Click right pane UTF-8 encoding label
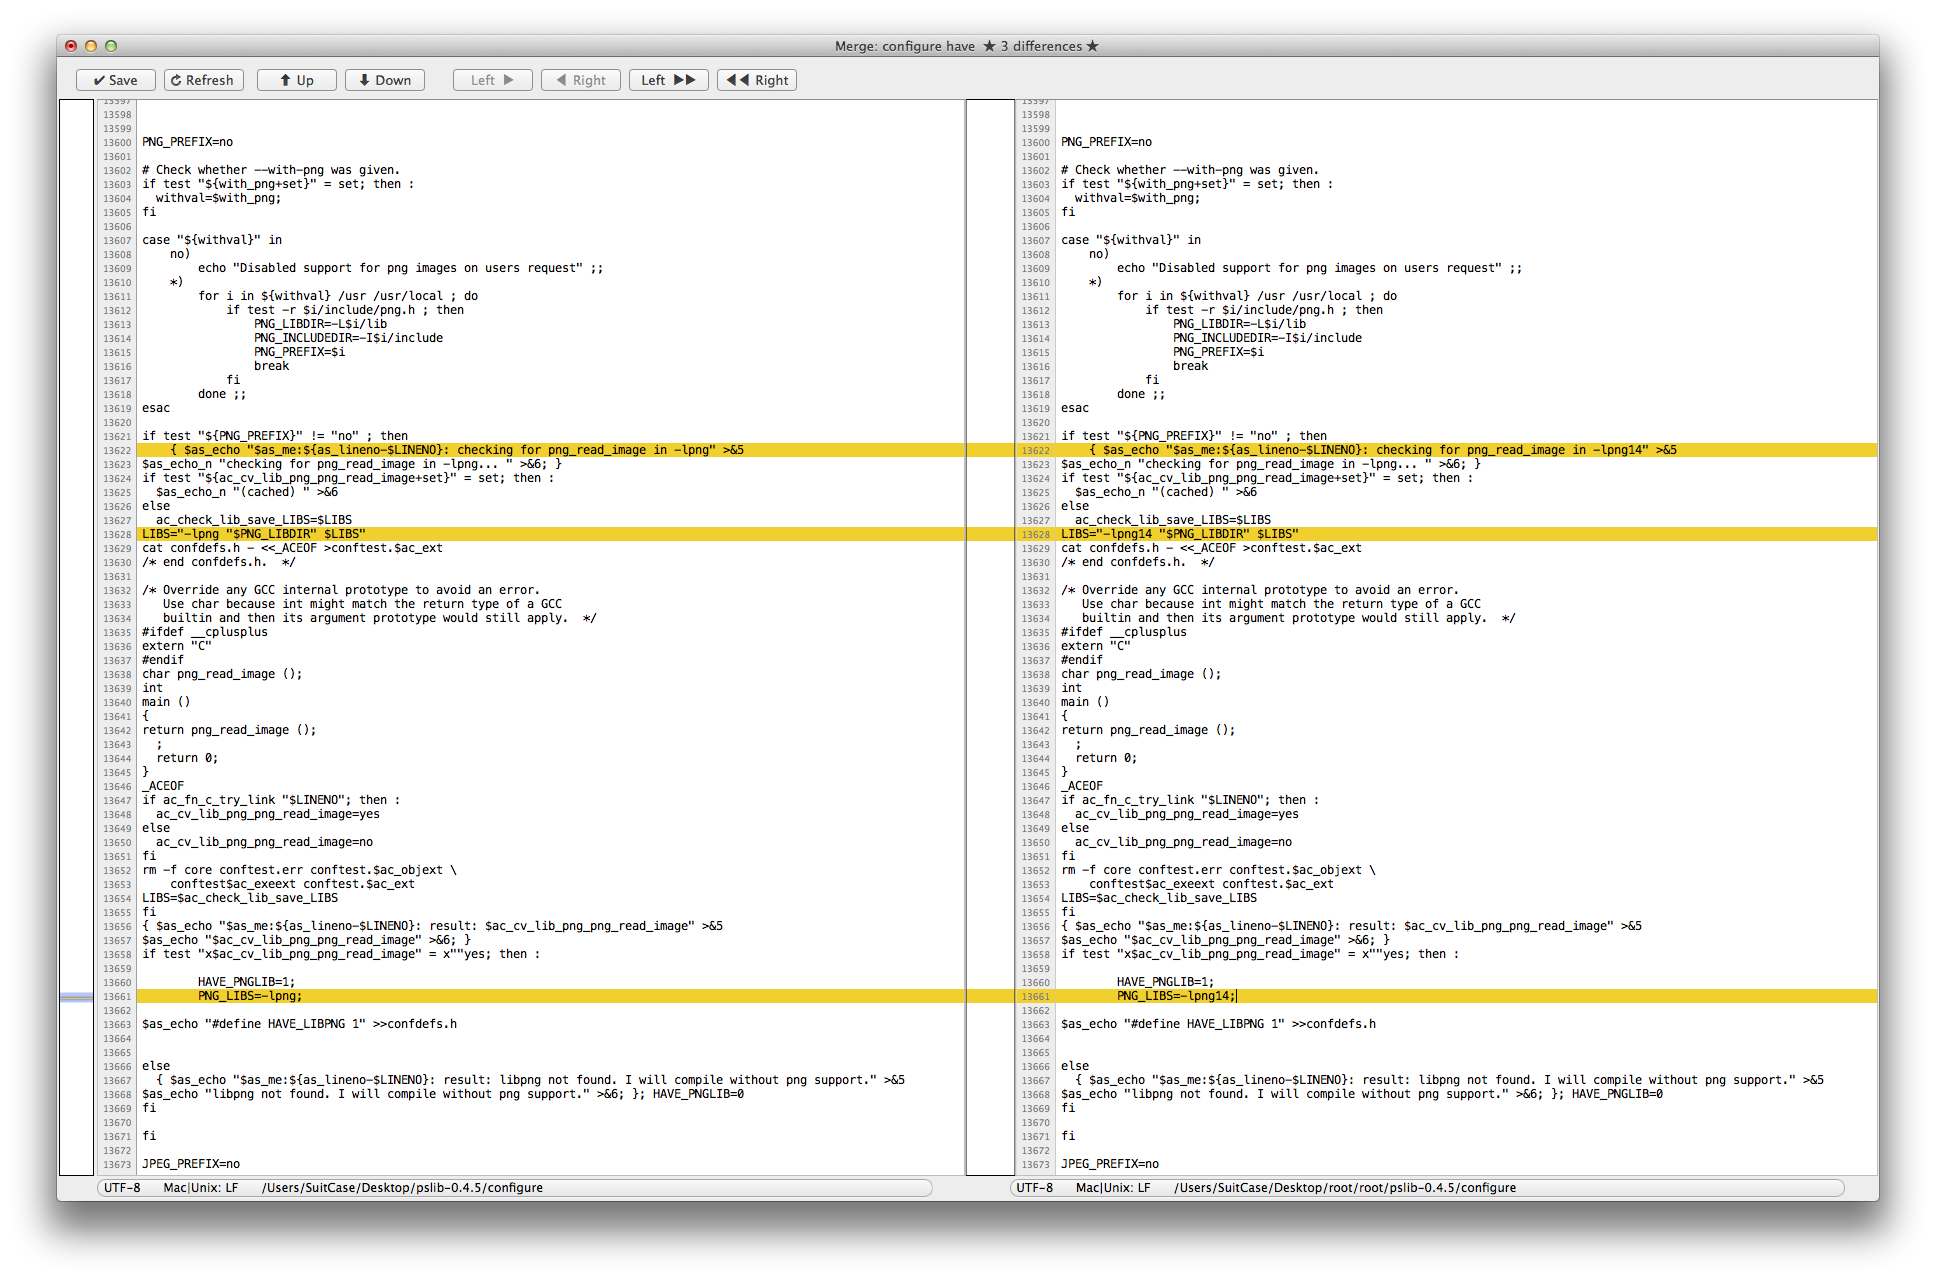This screenshot has width=1936, height=1280. [1034, 1188]
